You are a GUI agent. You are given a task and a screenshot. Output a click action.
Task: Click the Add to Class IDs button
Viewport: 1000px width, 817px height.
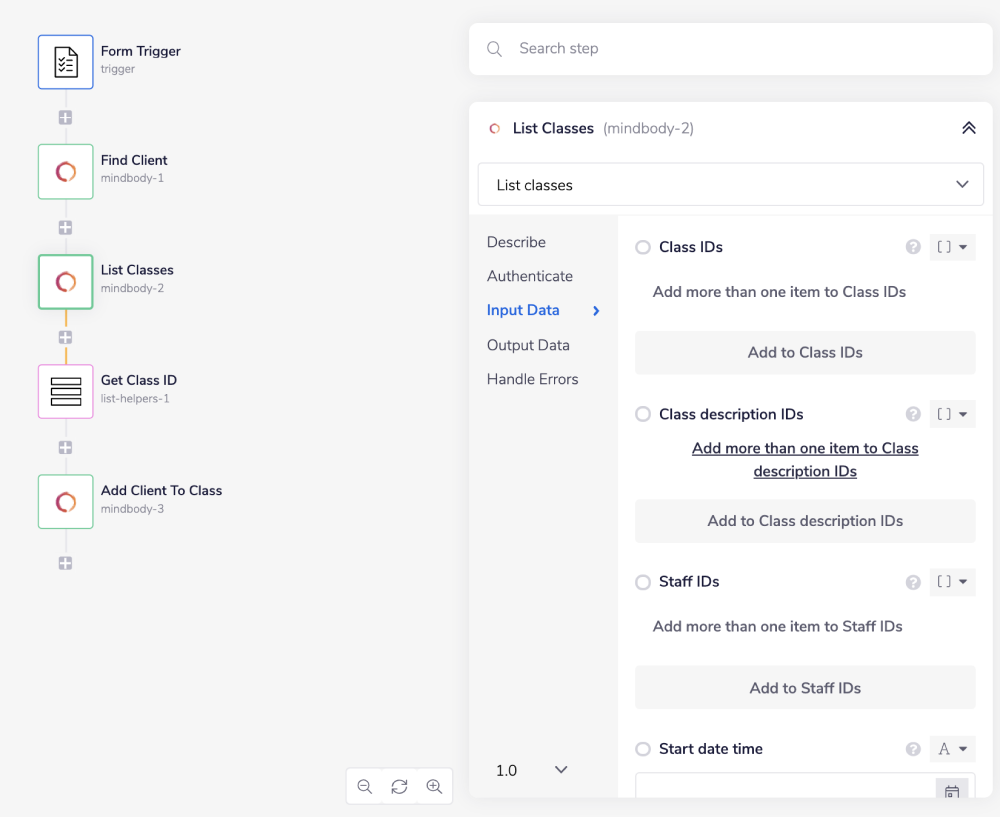tap(805, 353)
